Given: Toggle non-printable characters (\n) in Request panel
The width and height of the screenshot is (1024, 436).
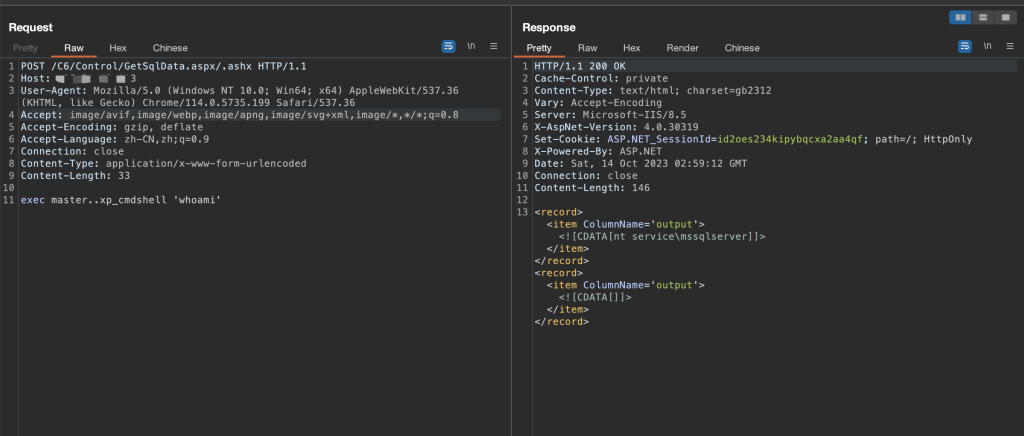Looking at the screenshot, I should click(471, 46).
